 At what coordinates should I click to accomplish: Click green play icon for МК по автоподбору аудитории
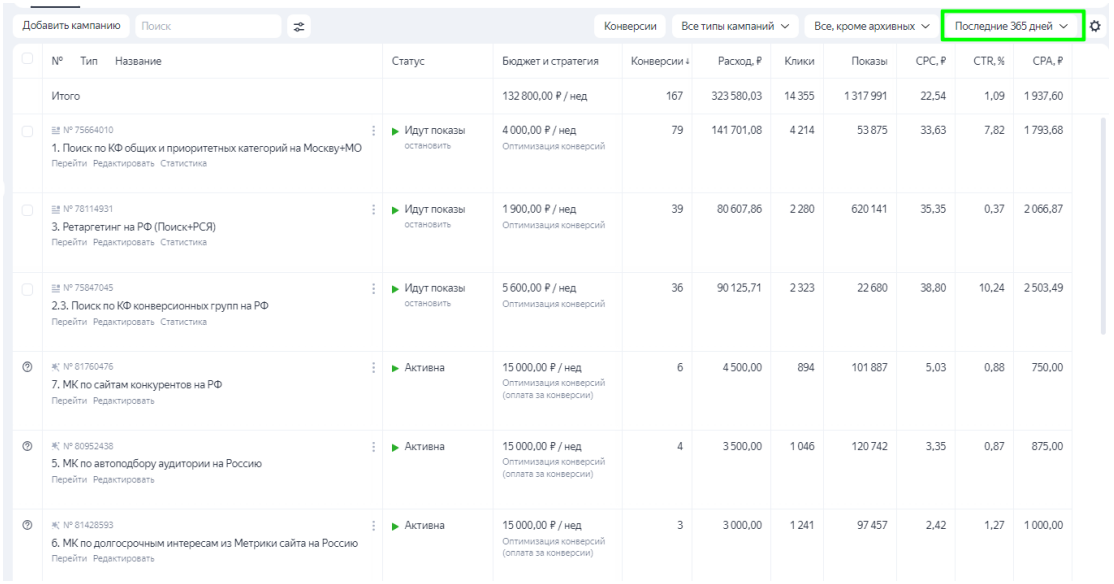pyautogui.click(x=395, y=448)
